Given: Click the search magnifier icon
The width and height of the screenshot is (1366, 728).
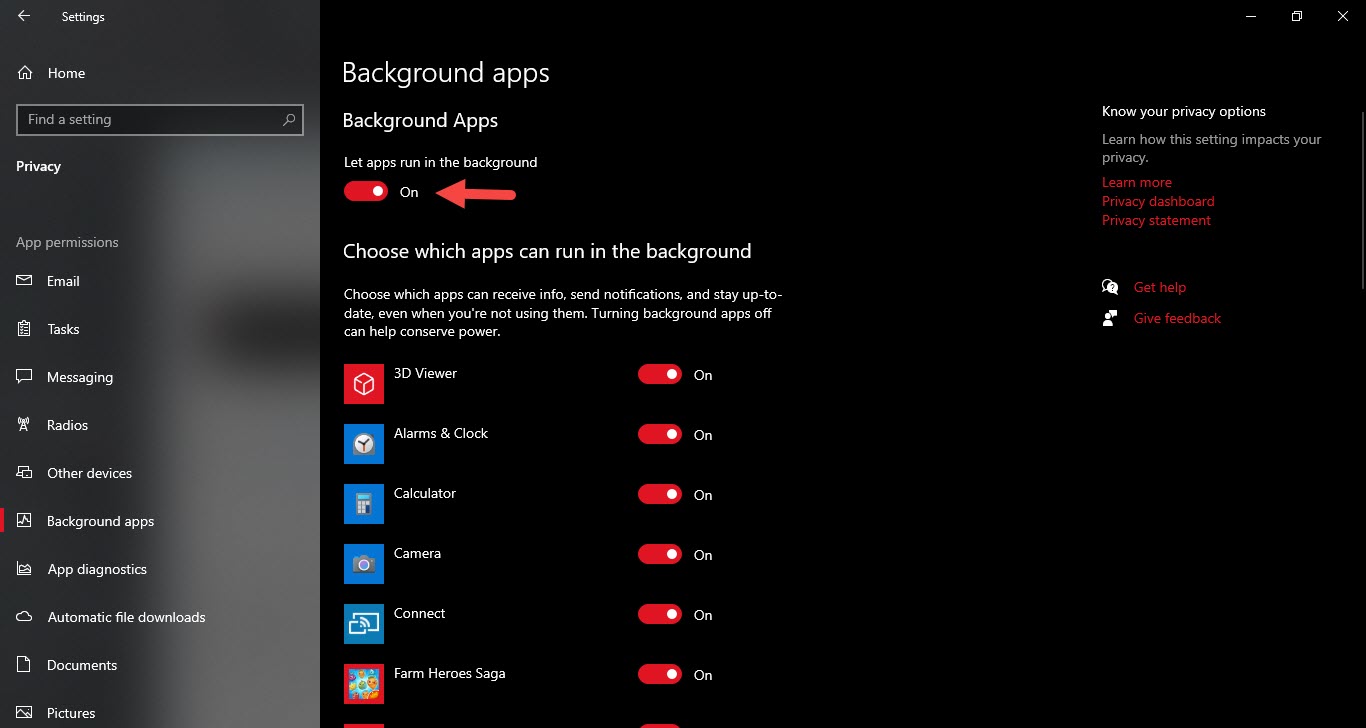Looking at the screenshot, I should click(289, 119).
